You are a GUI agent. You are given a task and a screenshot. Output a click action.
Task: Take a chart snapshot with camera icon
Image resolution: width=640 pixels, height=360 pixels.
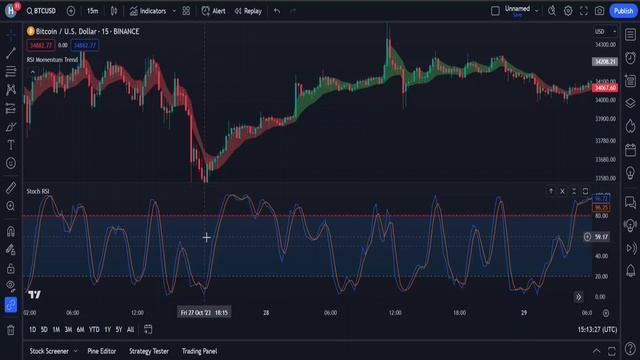599,11
